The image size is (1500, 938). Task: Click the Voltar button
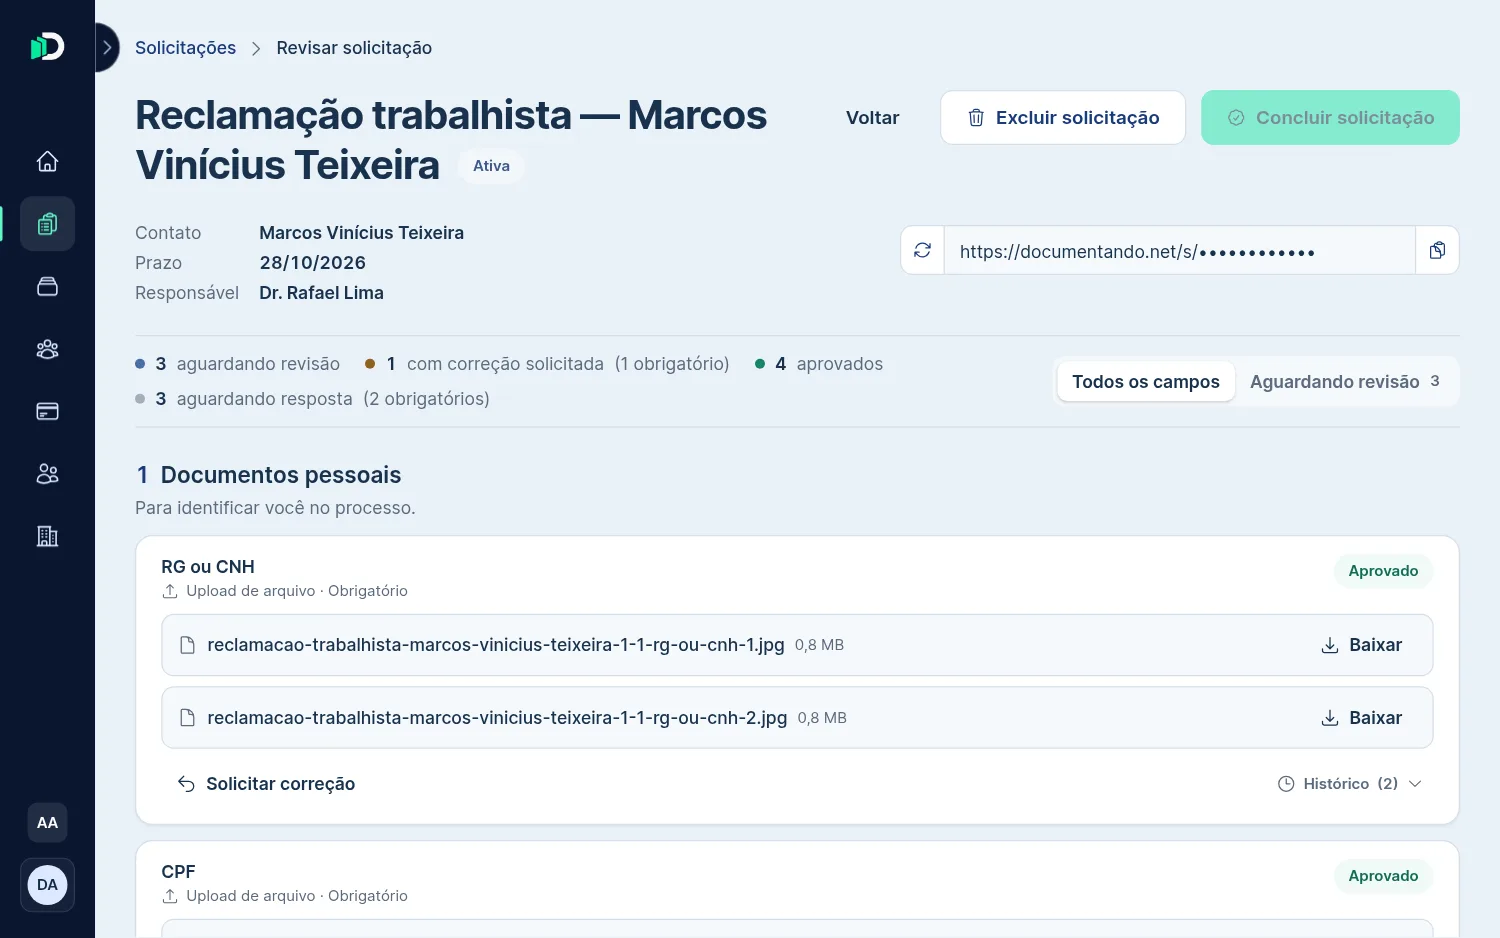click(x=872, y=118)
